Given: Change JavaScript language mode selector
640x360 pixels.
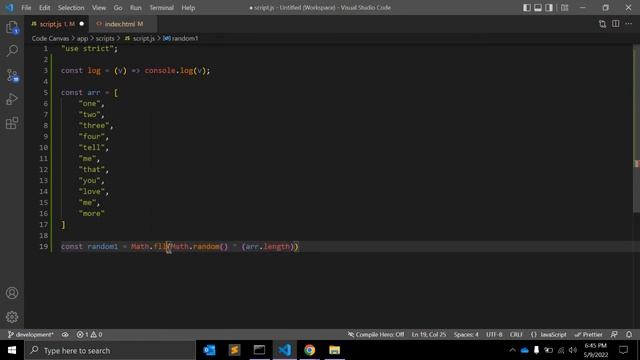Looking at the screenshot, I should (549, 335).
